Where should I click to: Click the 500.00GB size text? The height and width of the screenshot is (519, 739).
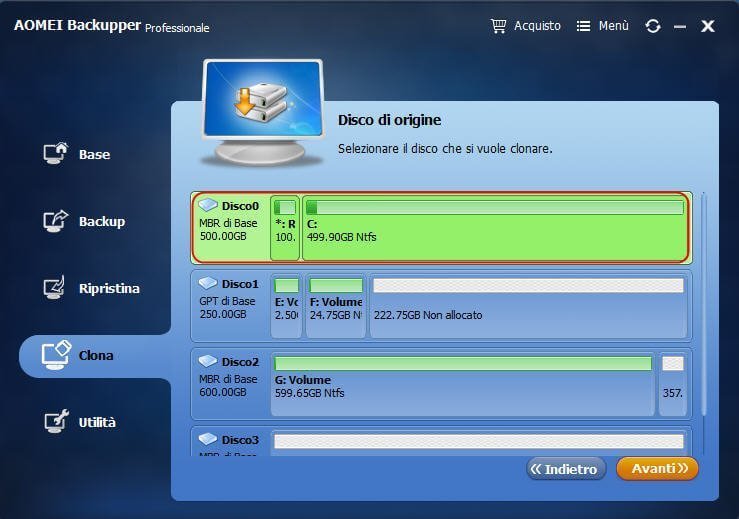tap(223, 236)
